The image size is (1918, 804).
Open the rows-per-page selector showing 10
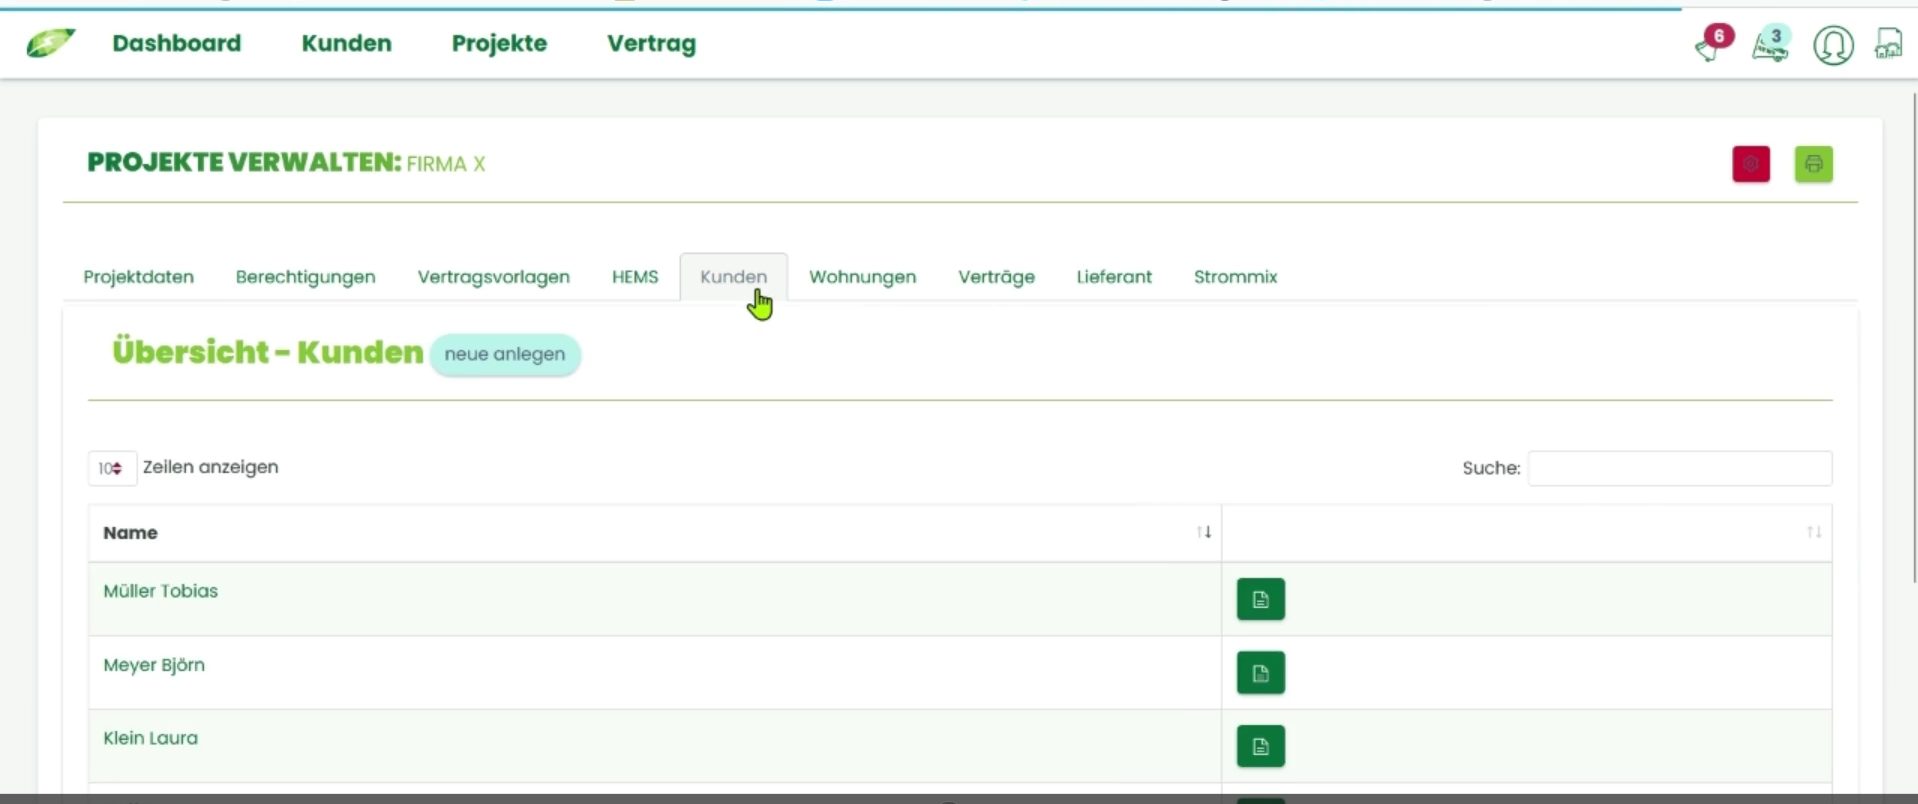coord(111,468)
